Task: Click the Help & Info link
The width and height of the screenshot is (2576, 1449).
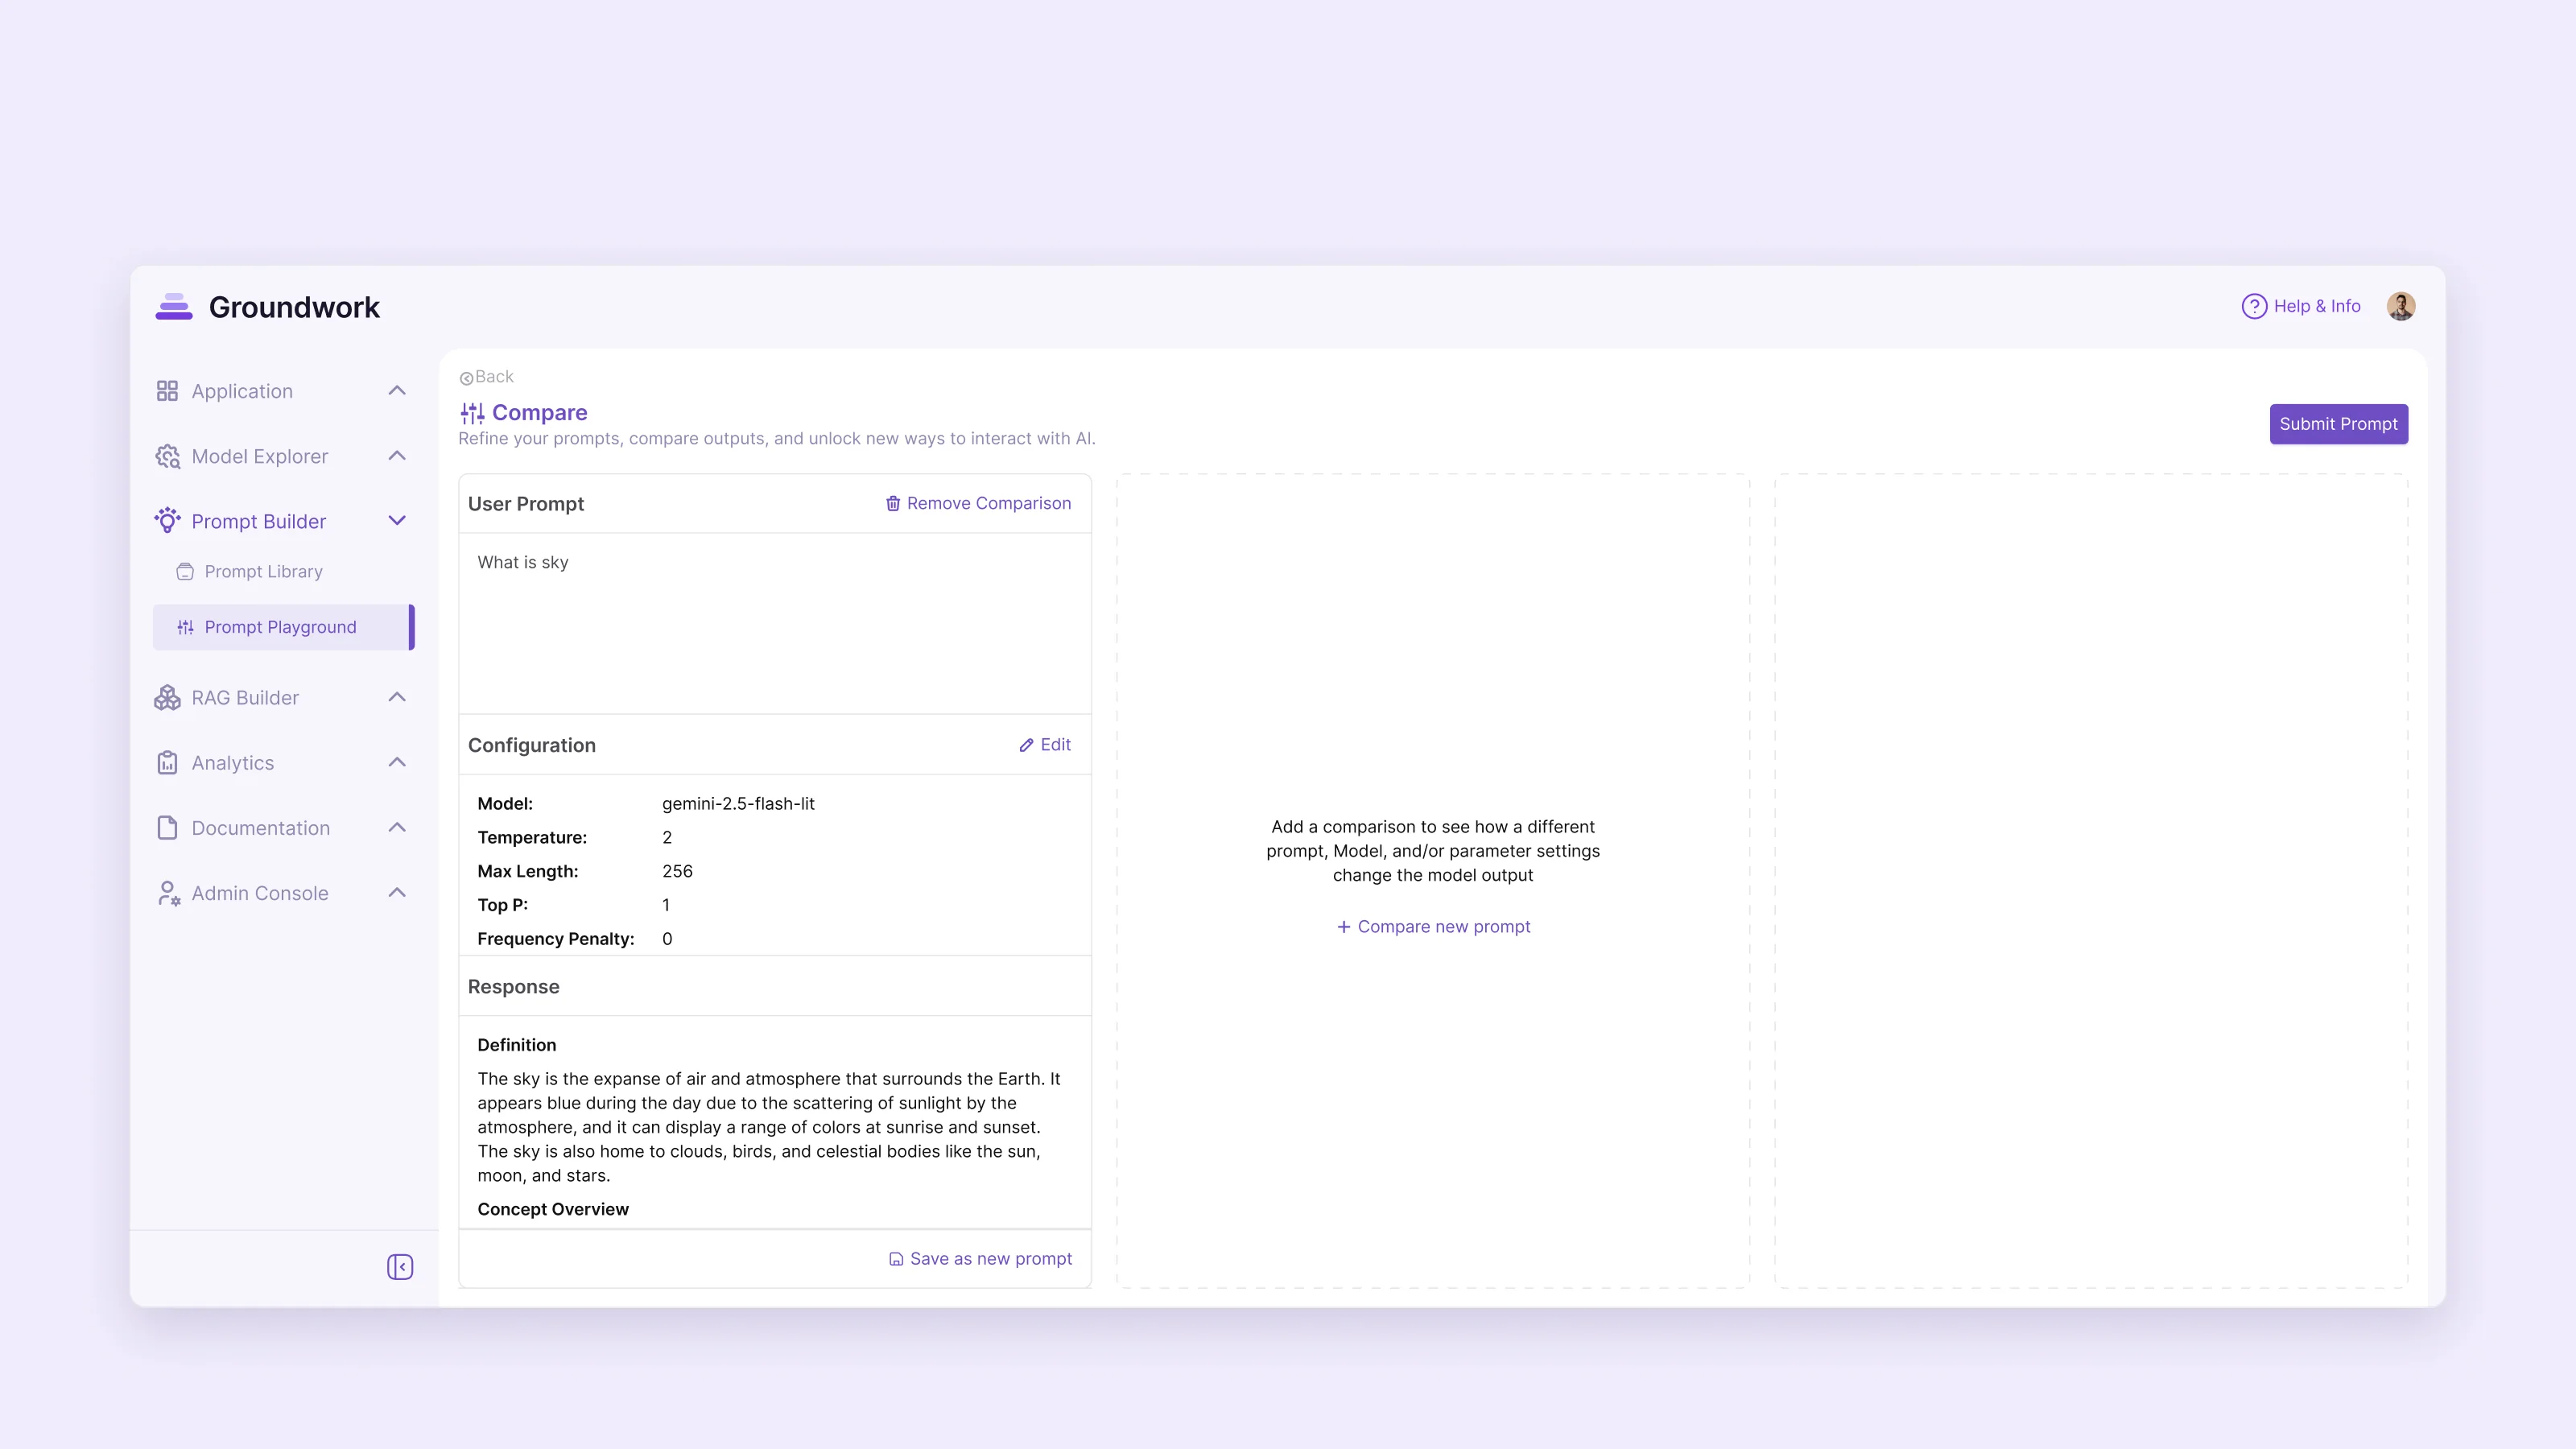Action: click(x=2301, y=306)
